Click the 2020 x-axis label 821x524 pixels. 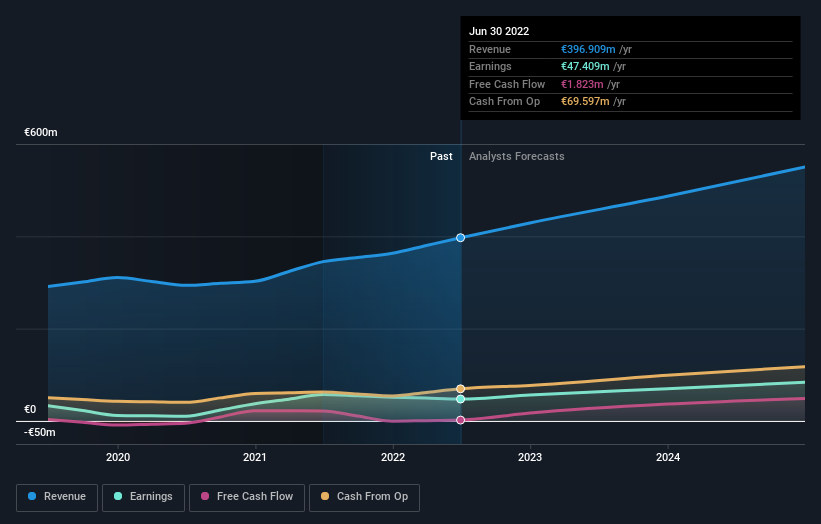[118, 457]
